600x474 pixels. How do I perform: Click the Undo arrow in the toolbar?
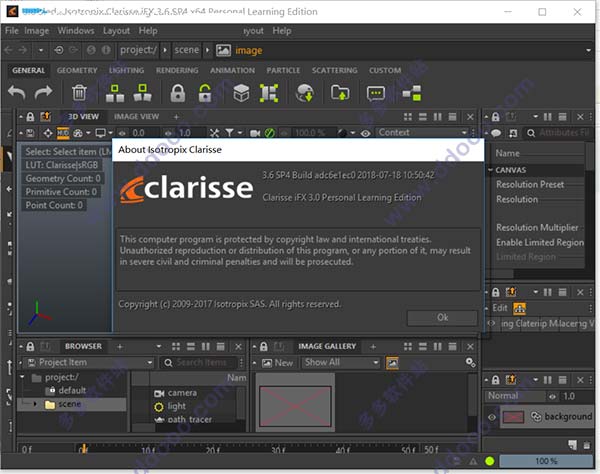pos(17,93)
